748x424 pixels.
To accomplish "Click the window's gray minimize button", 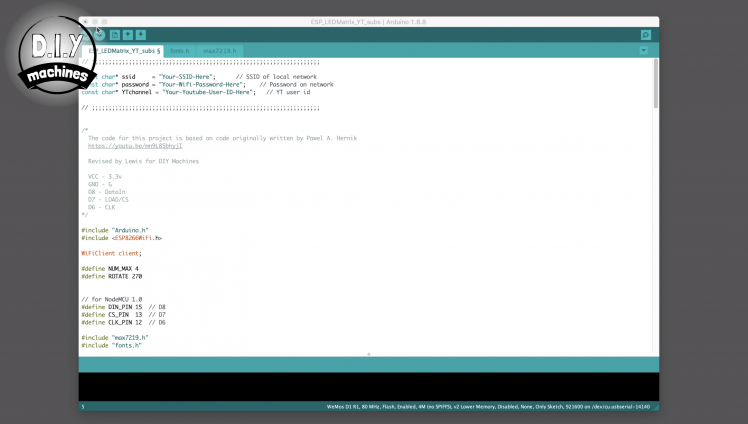I will [x=97, y=21].
